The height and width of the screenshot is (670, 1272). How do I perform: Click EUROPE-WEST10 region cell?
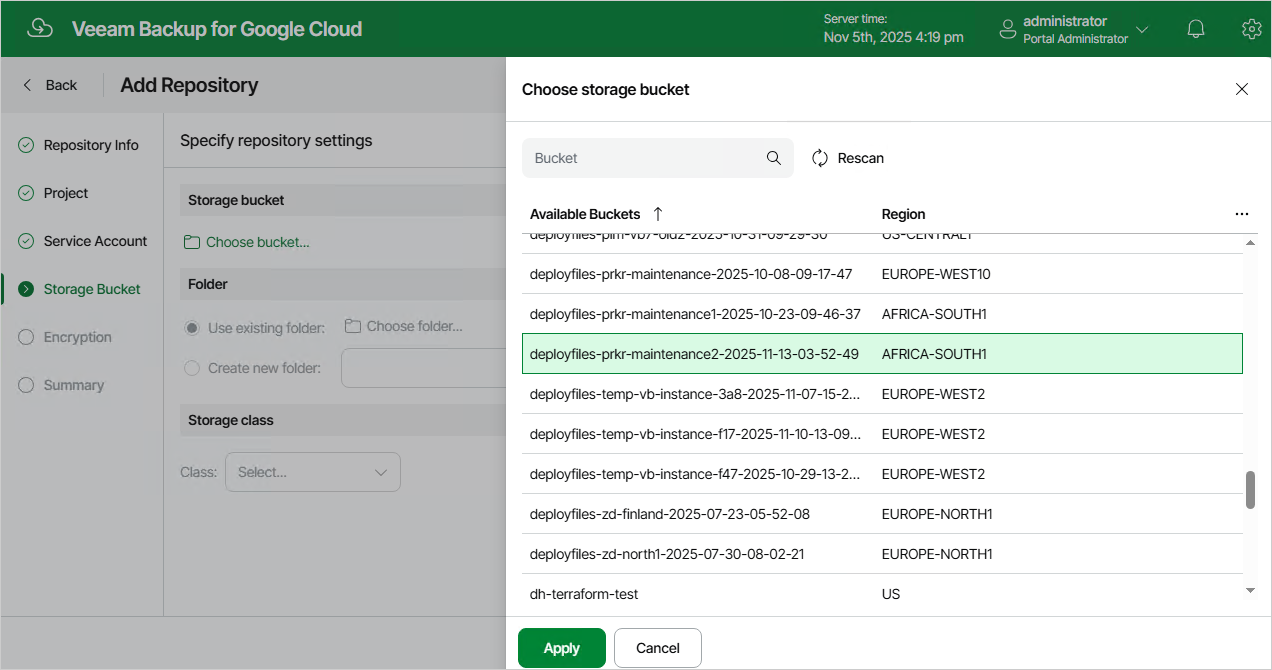(x=936, y=274)
